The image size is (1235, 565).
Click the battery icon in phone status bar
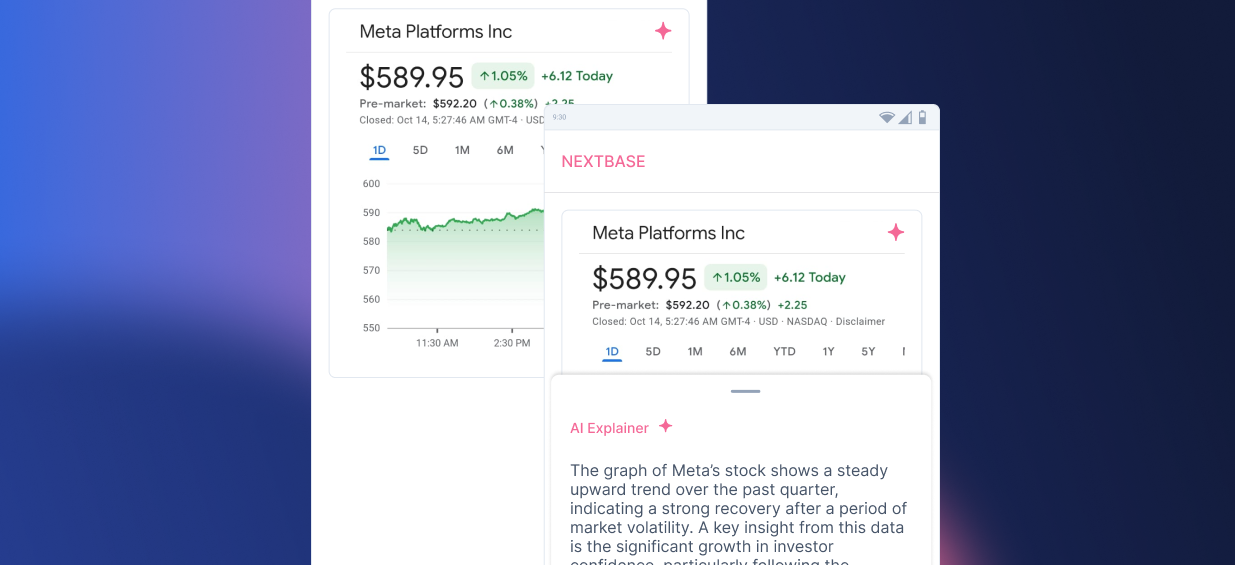[922, 118]
